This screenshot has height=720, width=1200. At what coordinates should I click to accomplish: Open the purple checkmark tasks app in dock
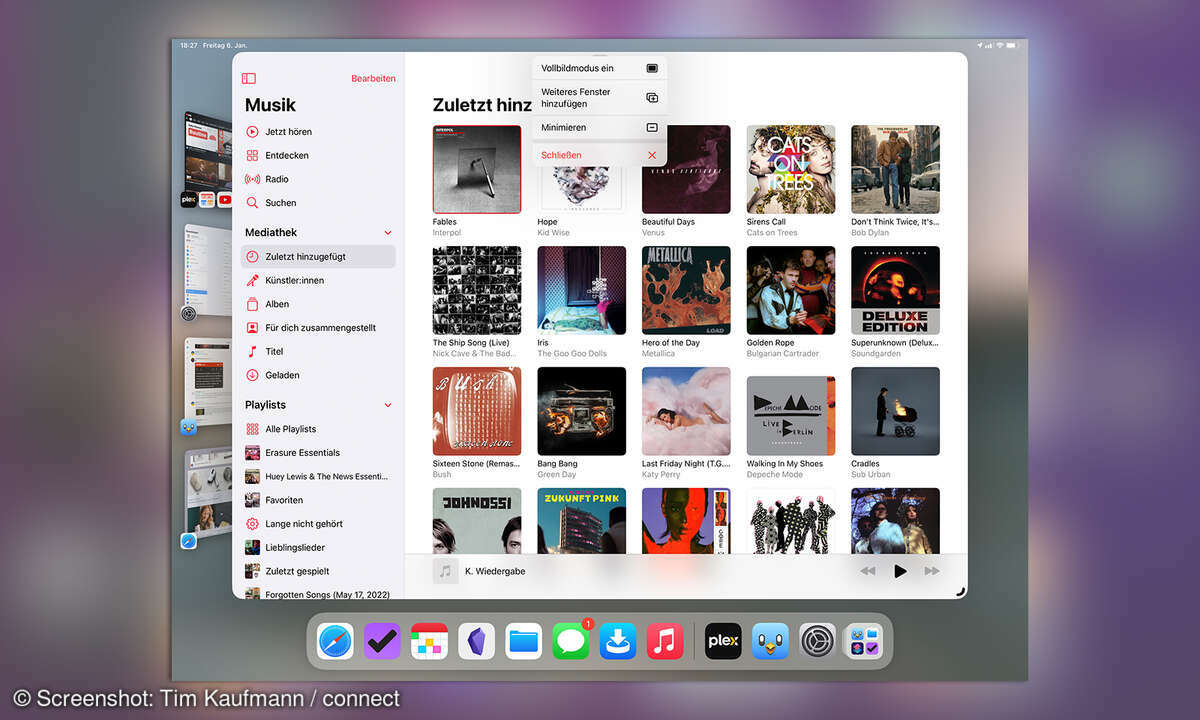tap(382, 641)
